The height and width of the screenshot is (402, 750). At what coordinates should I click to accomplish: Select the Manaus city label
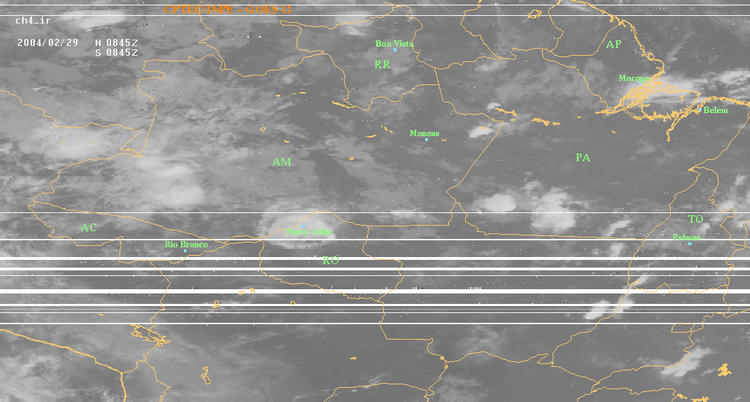click(x=424, y=133)
